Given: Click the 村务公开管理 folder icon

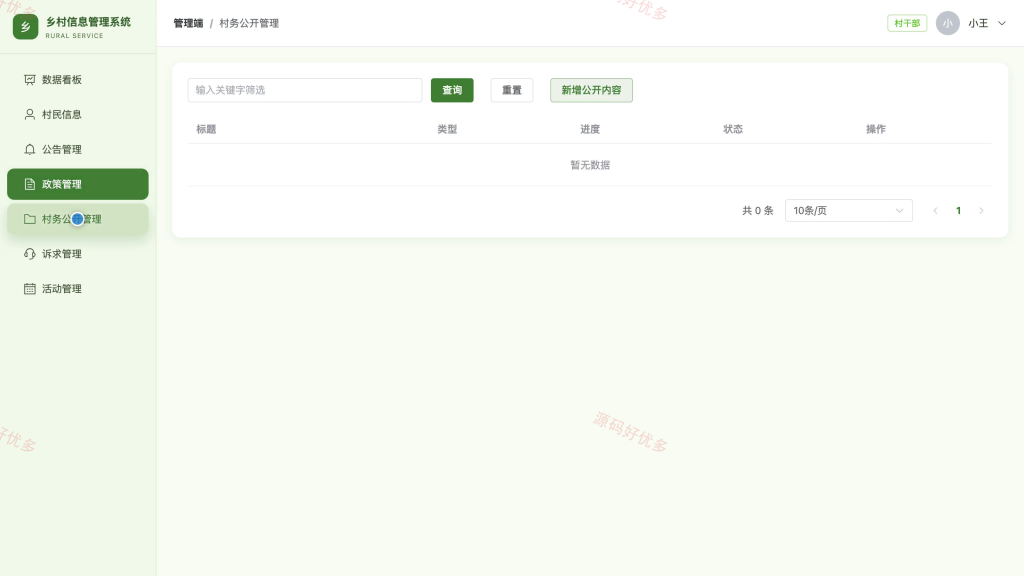Looking at the screenshot, I should click(29, 219).
